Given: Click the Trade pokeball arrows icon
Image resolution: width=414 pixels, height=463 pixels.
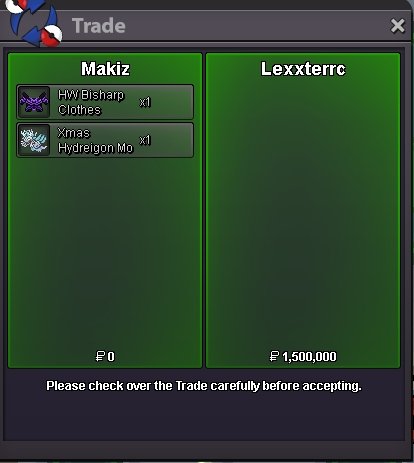Looking at the screenshot, I should [35, 22].
